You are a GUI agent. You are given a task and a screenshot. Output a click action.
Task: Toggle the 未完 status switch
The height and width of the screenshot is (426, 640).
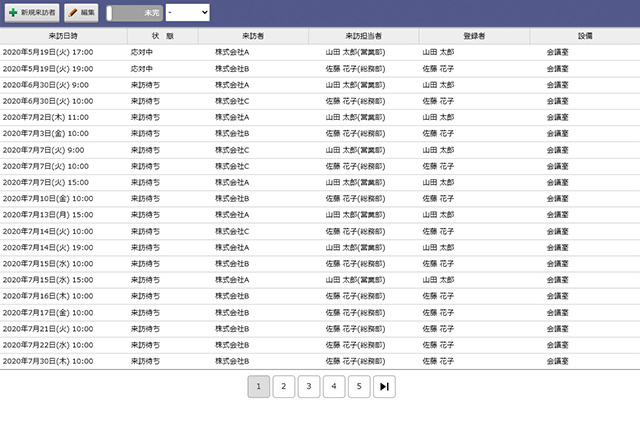134,13
